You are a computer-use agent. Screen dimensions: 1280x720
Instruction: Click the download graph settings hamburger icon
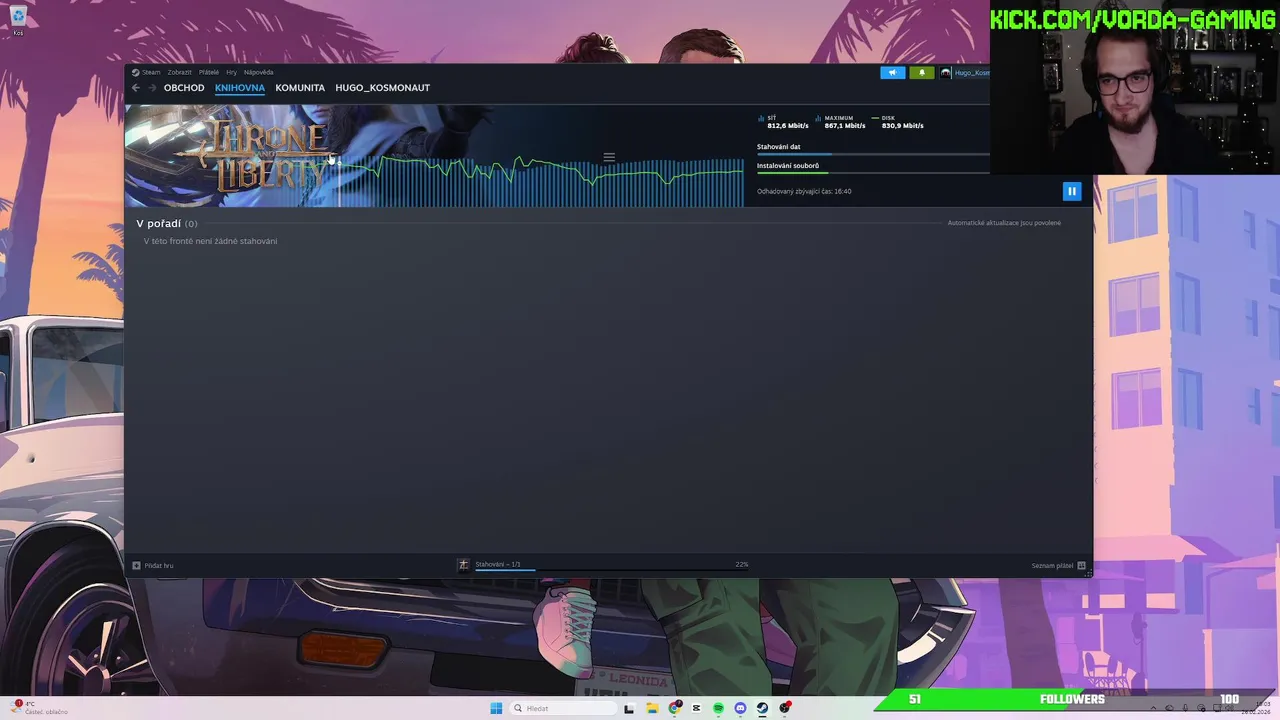click(609, 157)
